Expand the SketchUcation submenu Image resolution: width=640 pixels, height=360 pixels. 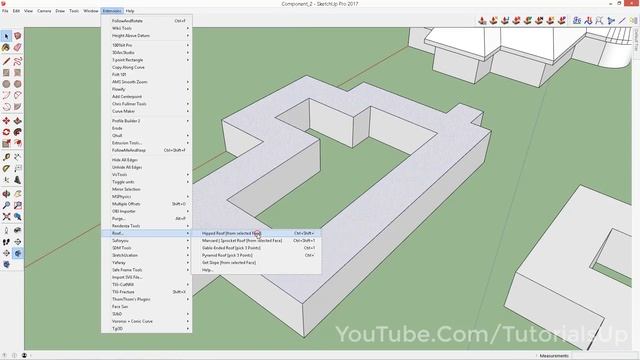147,256
